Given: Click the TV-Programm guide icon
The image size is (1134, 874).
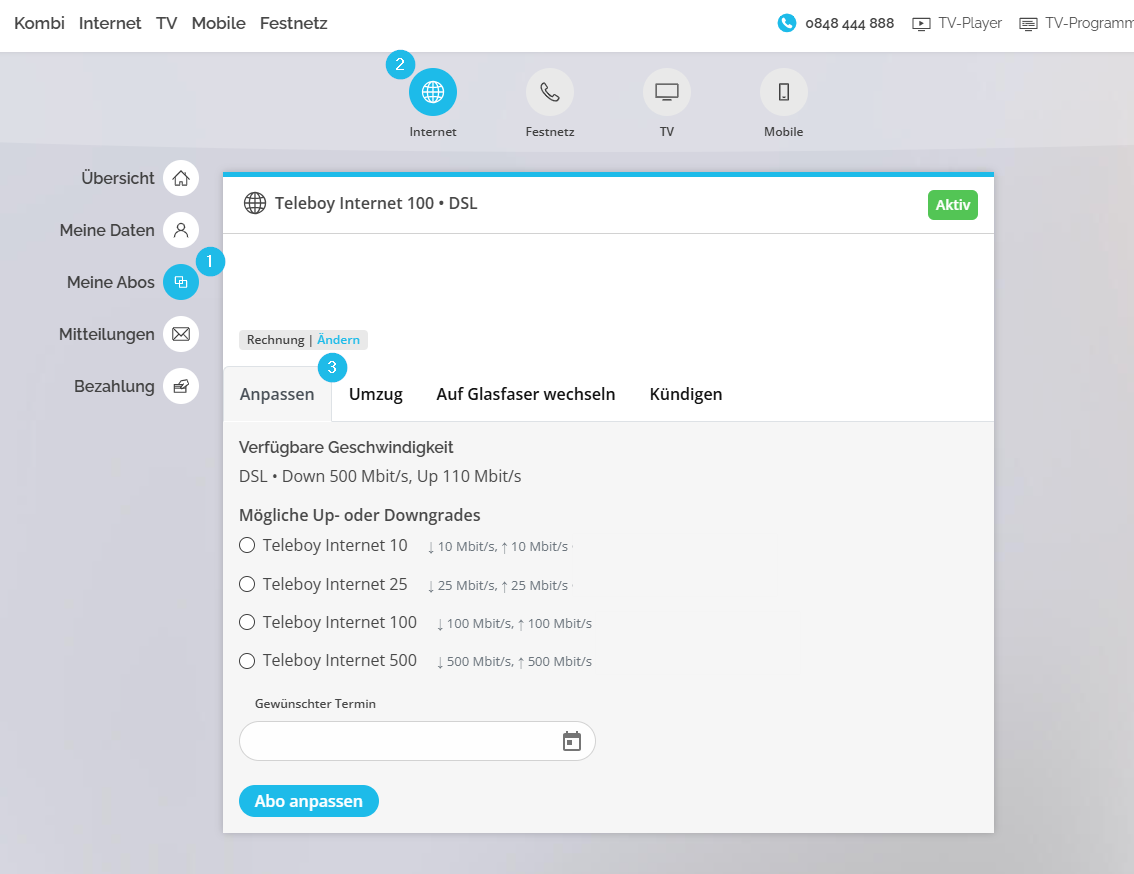Looking at the screenshot, I should point(1028,24).
